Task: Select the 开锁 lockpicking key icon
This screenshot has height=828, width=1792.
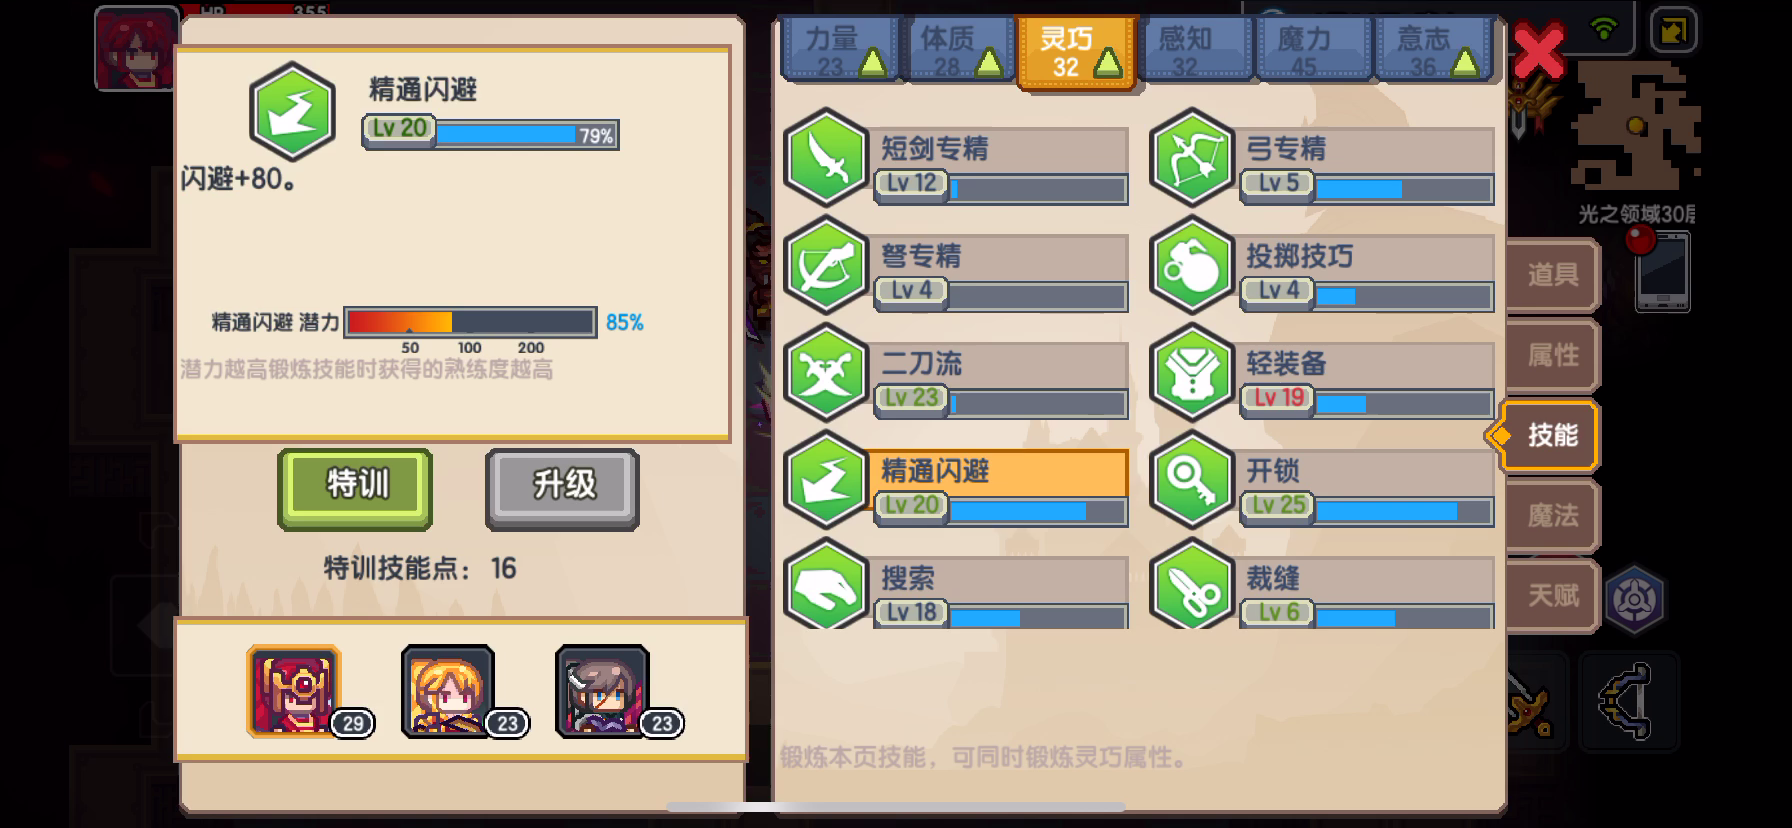Action: pos(1191,480)
